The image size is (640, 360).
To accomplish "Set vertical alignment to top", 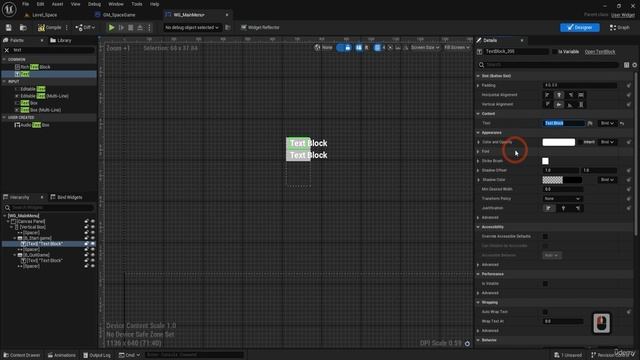I will [x=547, y=104].
